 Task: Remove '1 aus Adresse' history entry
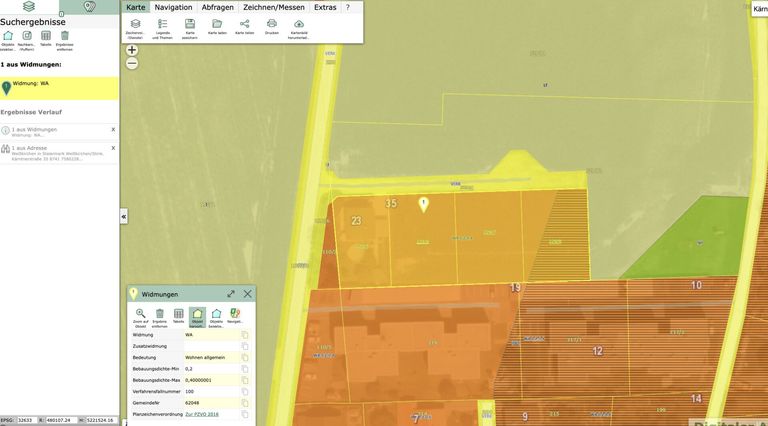tap(113, 148)
